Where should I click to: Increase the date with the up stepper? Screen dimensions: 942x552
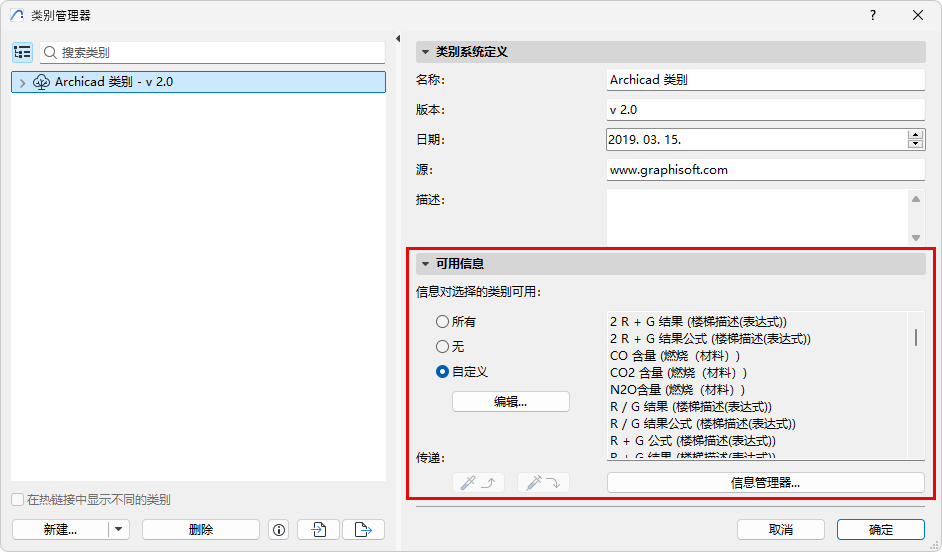[x=916, y=135]
